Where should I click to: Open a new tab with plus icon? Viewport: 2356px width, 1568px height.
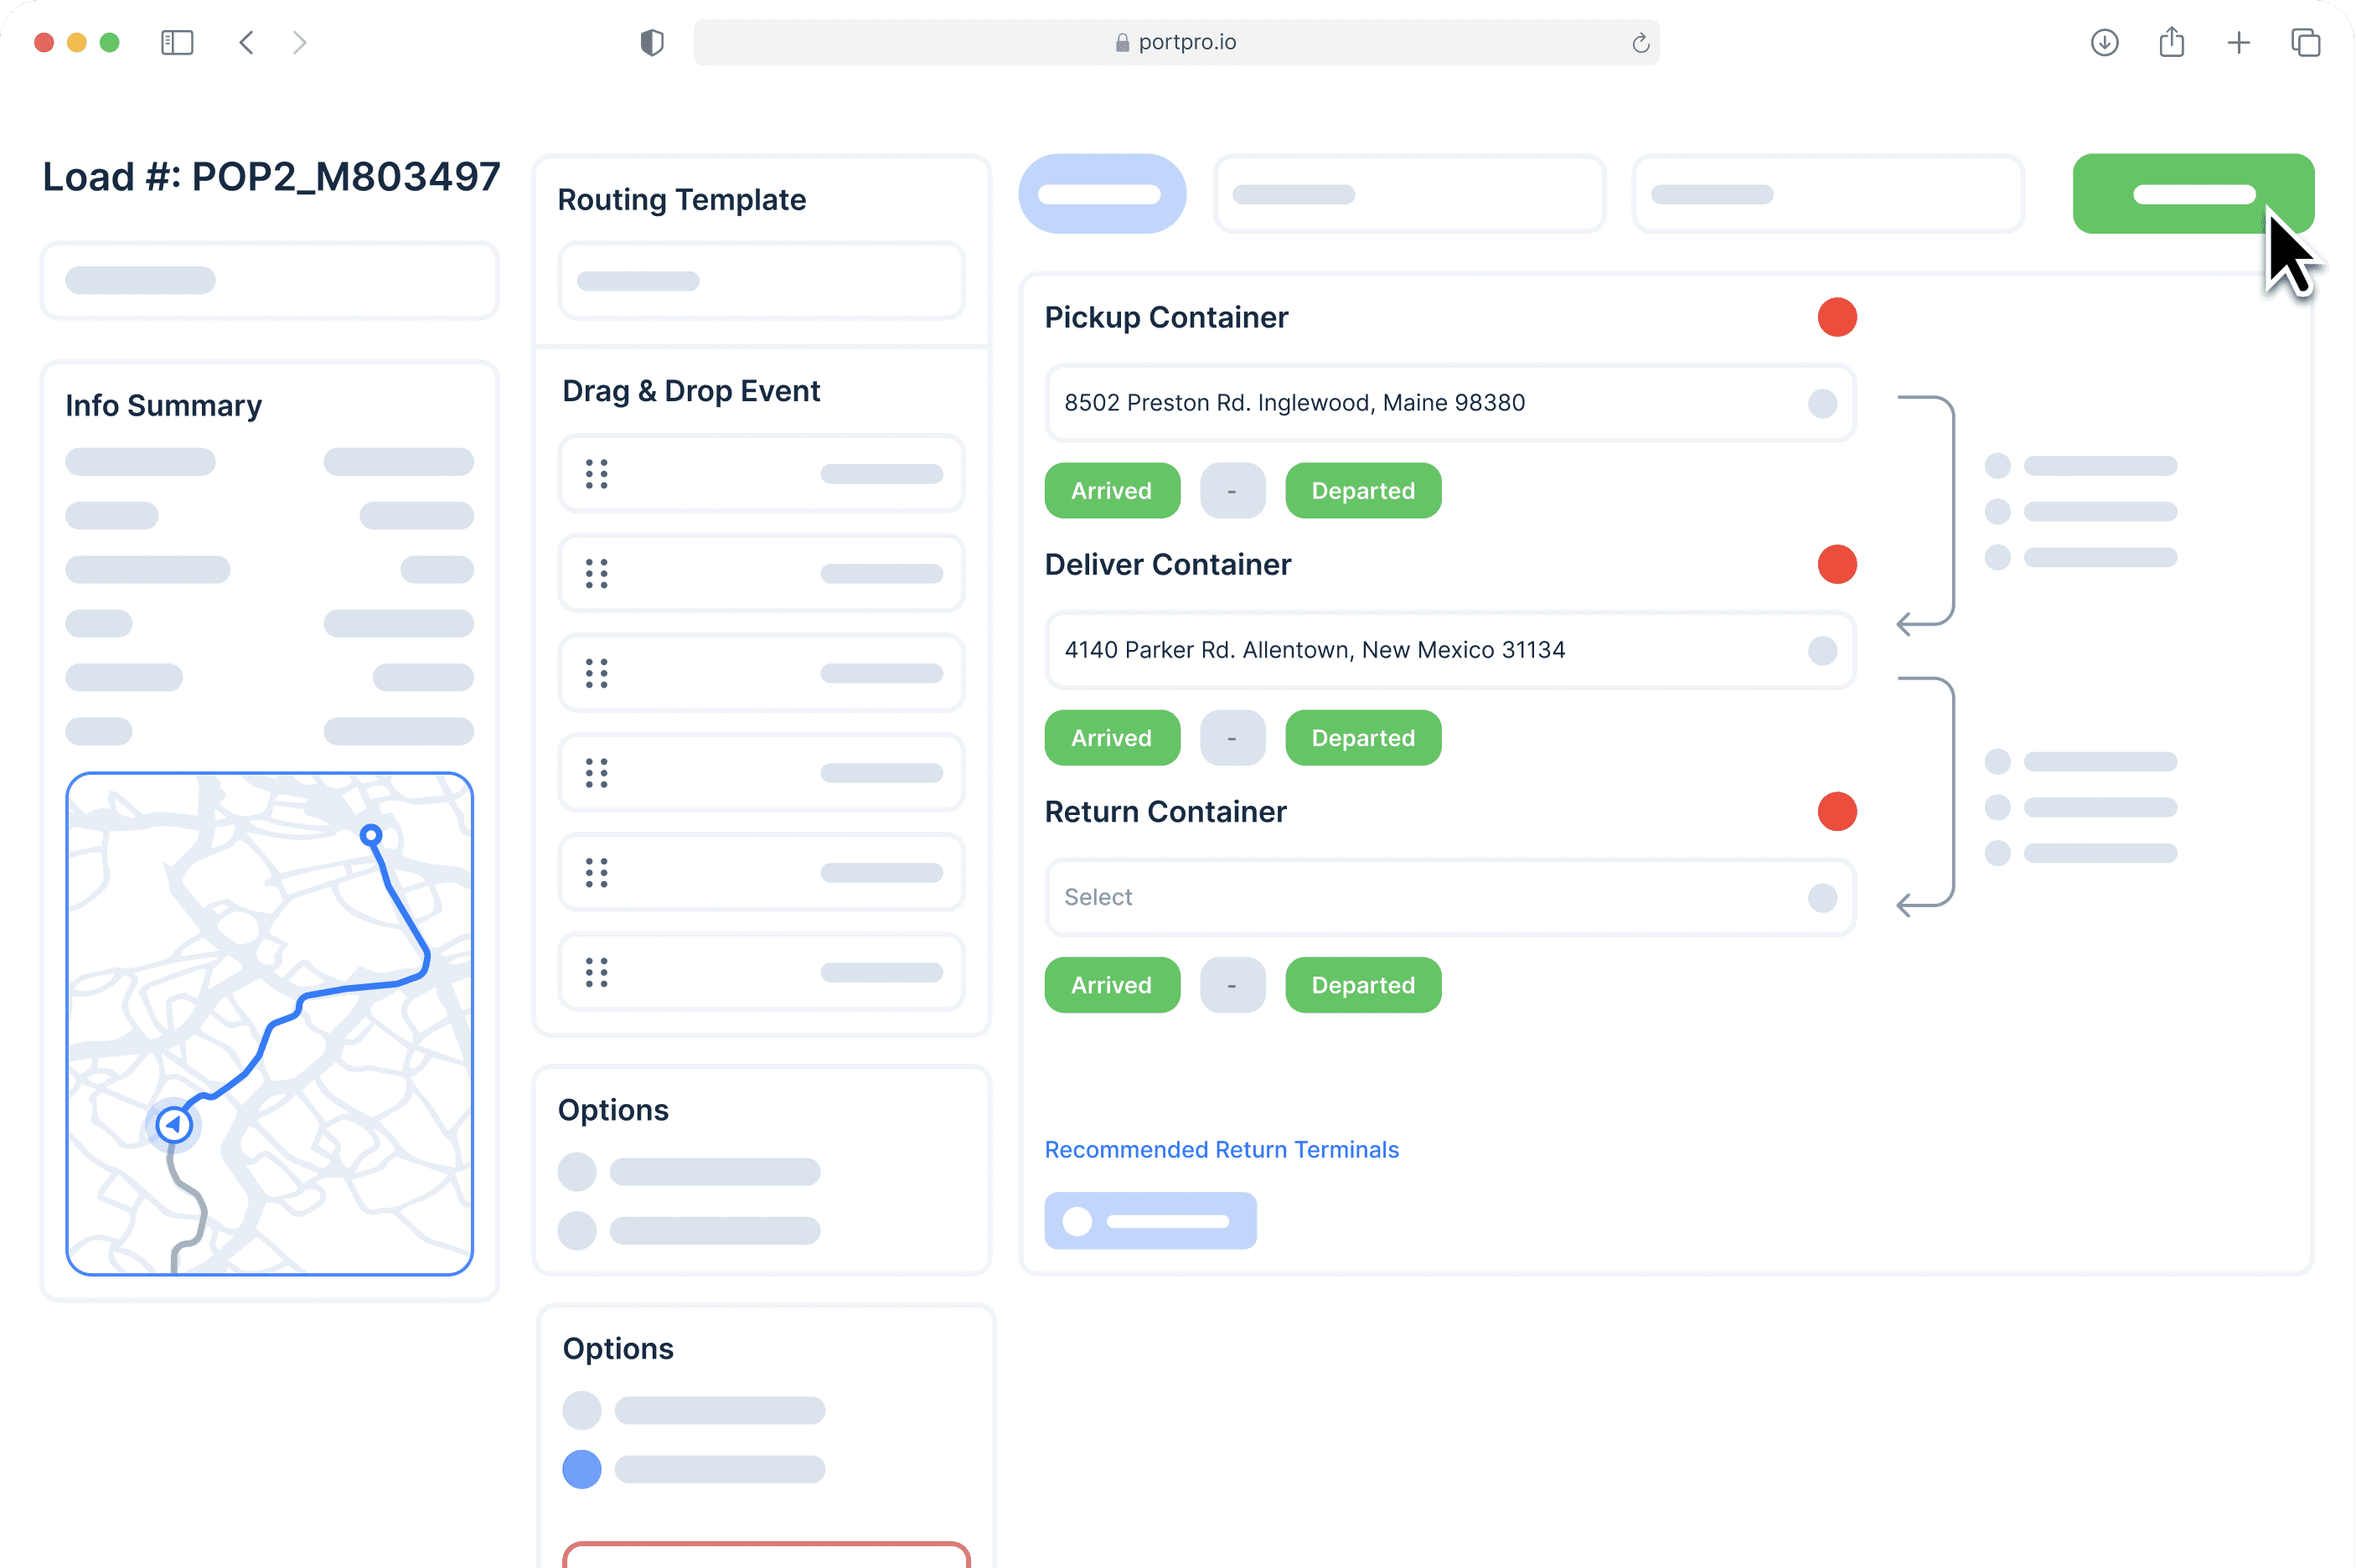pos(2238,42)
